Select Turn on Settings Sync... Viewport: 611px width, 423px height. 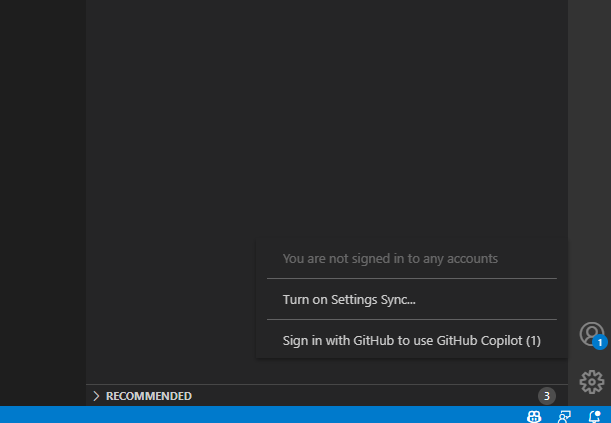(411, 300)
